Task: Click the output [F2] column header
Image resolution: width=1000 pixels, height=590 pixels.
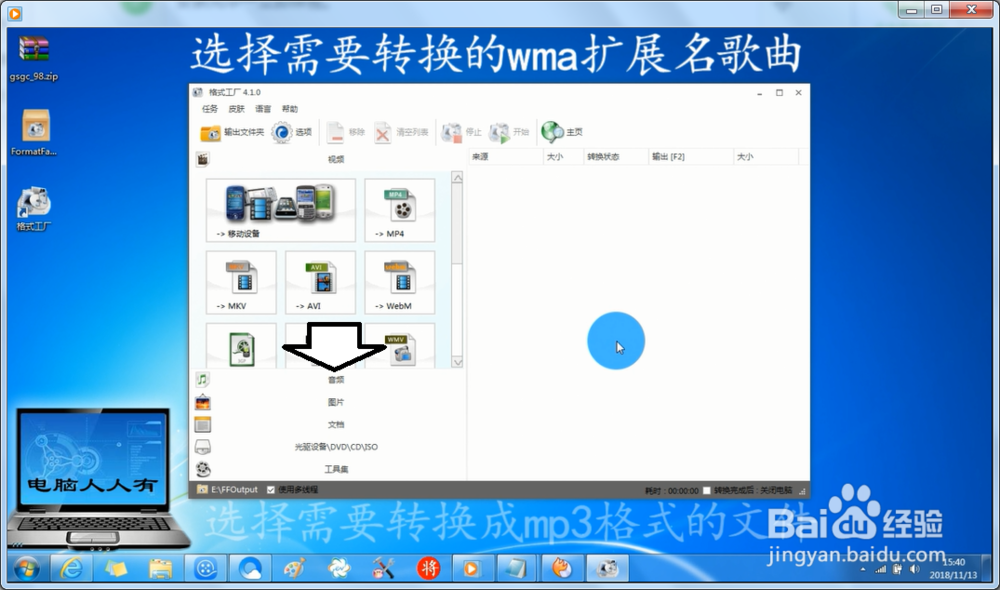Action: 691,157
